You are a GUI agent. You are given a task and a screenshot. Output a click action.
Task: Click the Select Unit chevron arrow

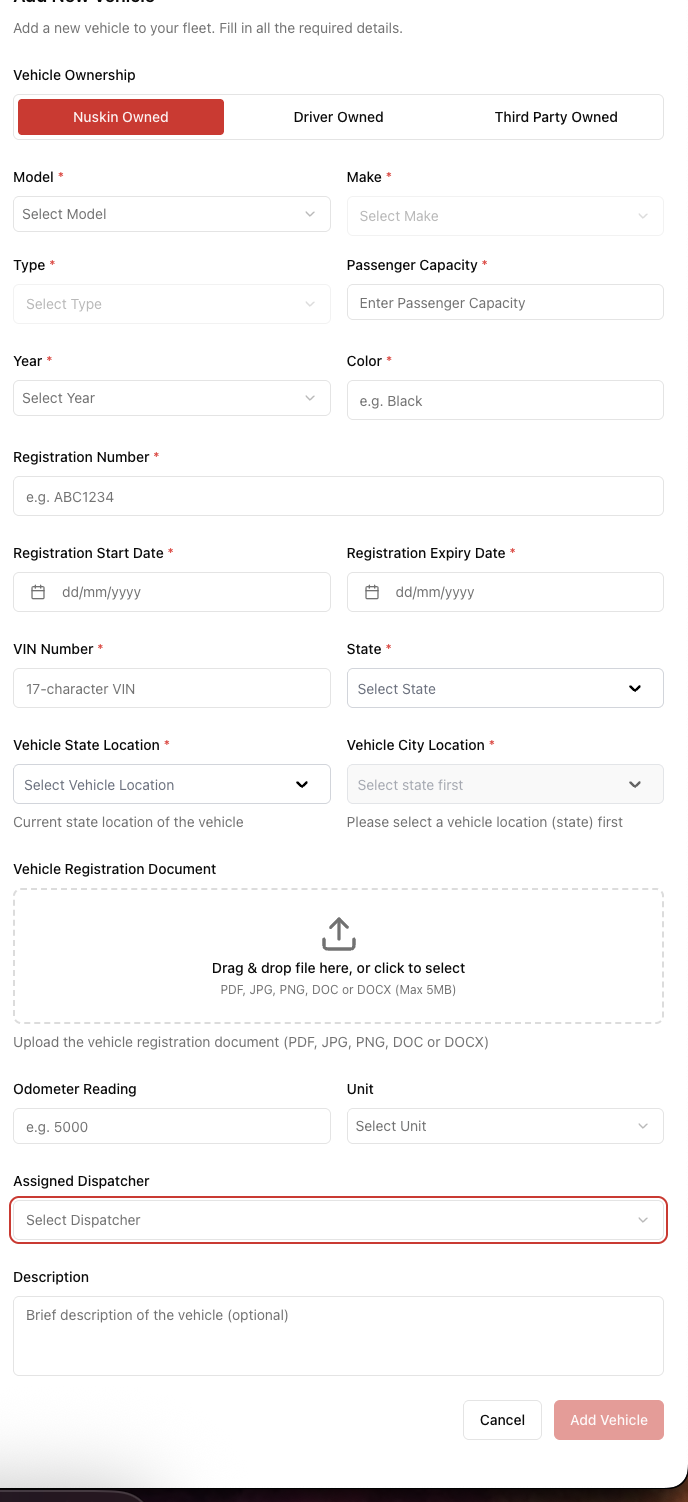coord(643,1126)
